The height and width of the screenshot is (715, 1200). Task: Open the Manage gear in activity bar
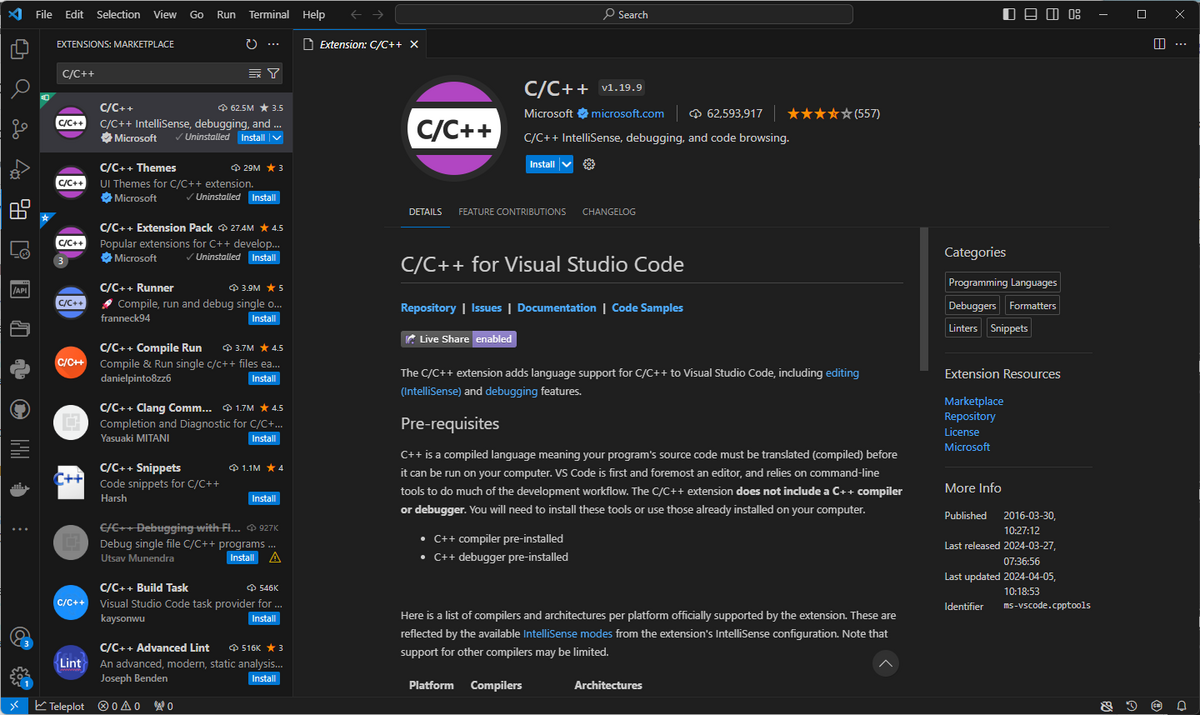coord(20,677)
